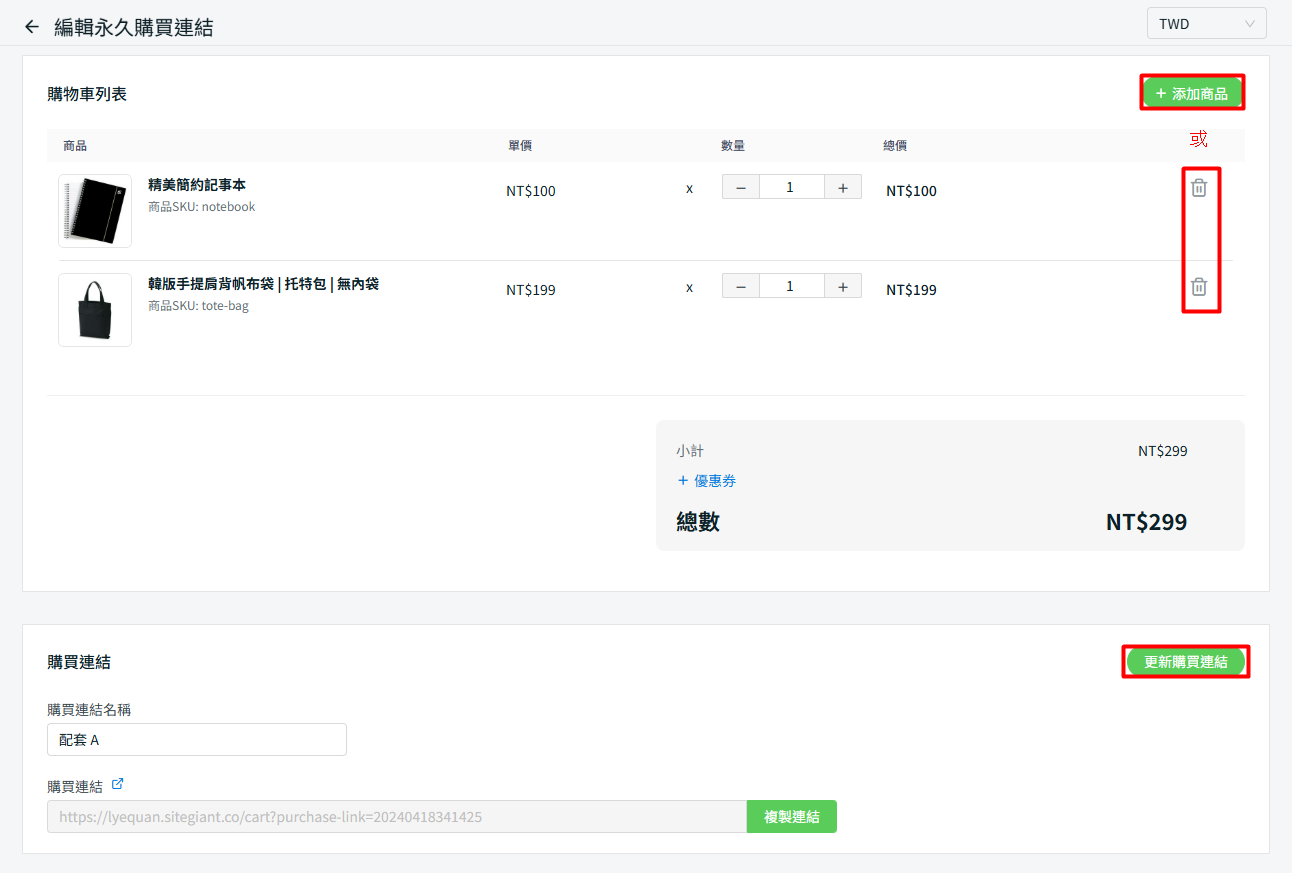1292x873 pixels.
Task: Increase quantity of tote bag with plus
Action: tap(843, 287)
